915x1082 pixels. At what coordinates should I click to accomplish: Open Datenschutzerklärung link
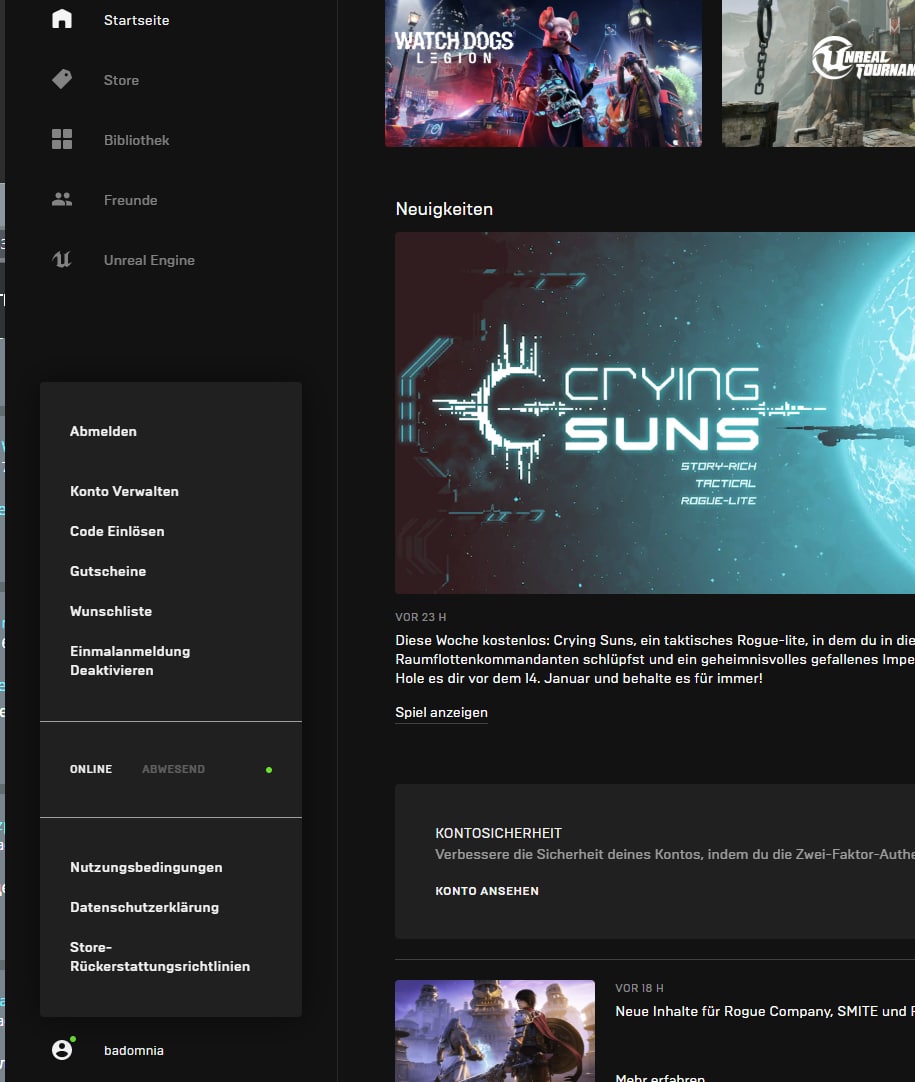tap(144, 907)
